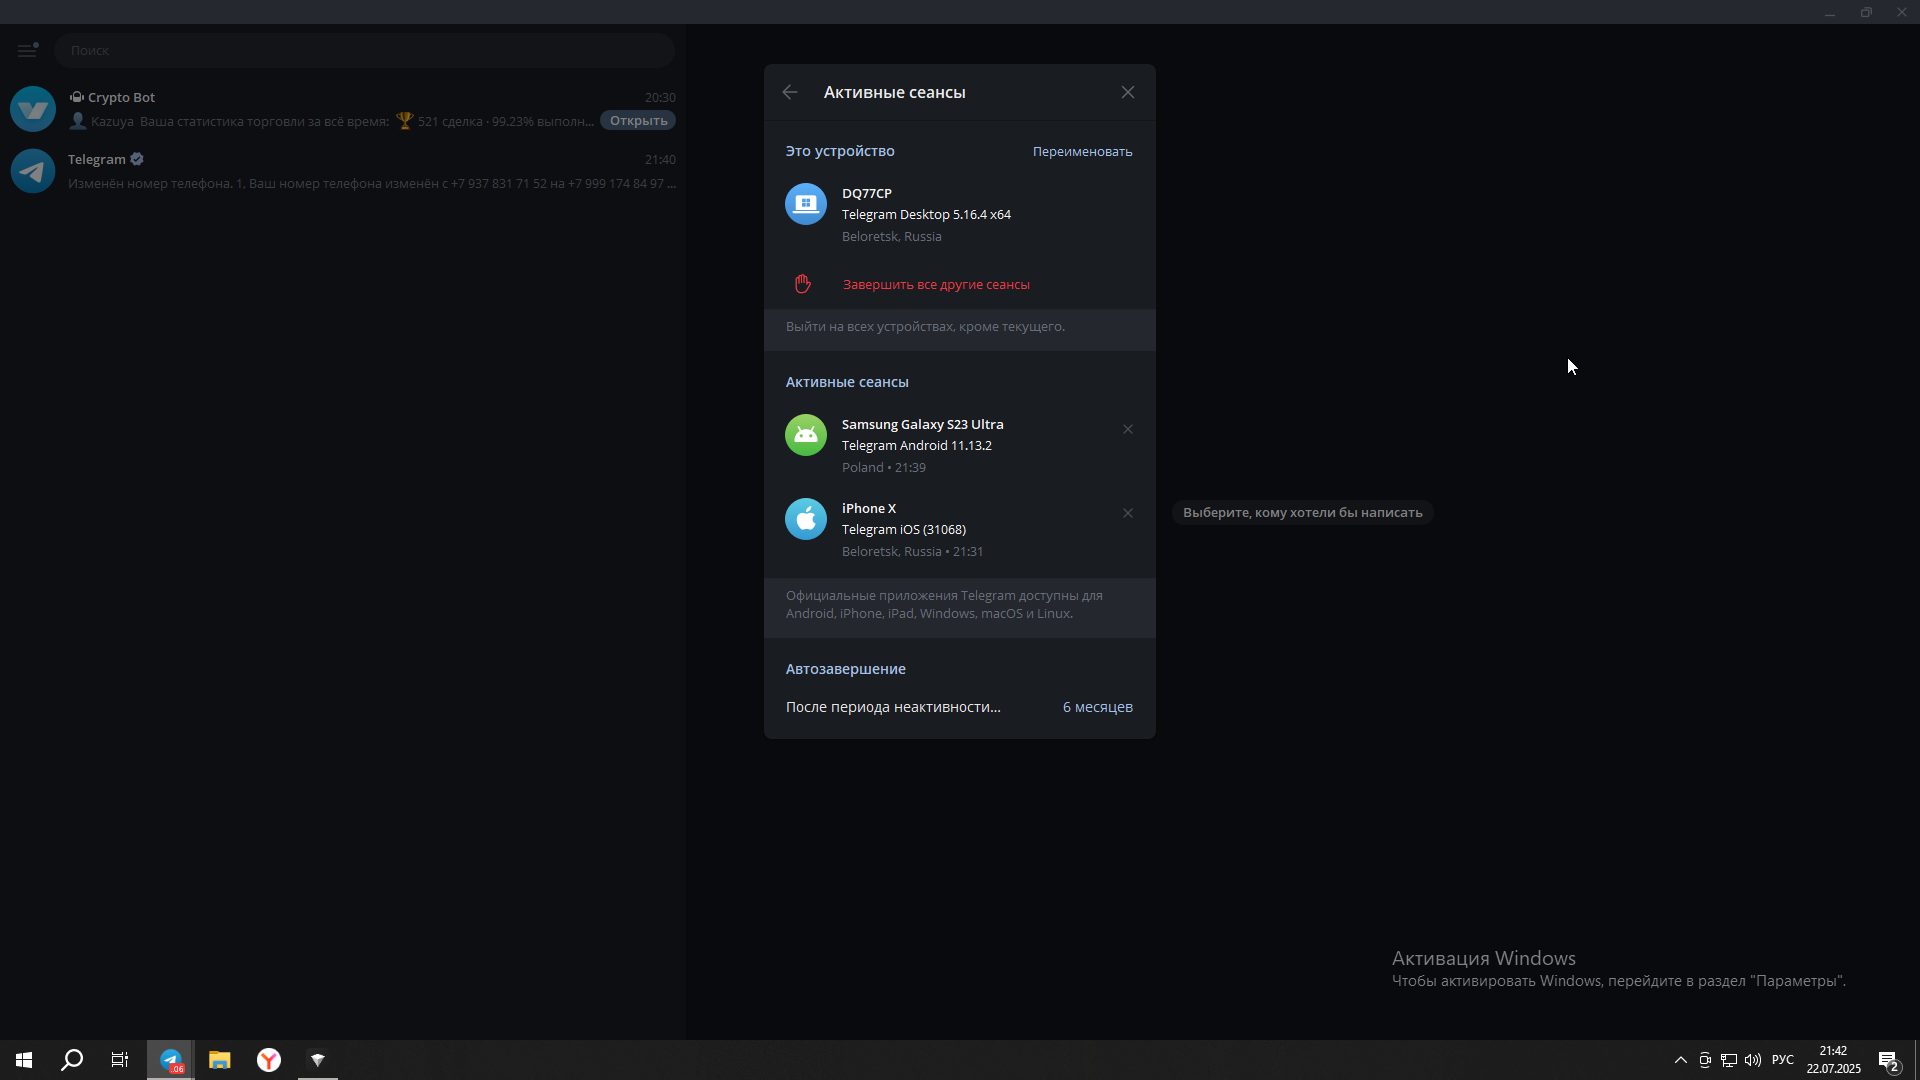The height and width of the screenshot is (1080, 1920).
Task: Change auto-terminate period of 6 месяцев
Action: [1097, 707]
